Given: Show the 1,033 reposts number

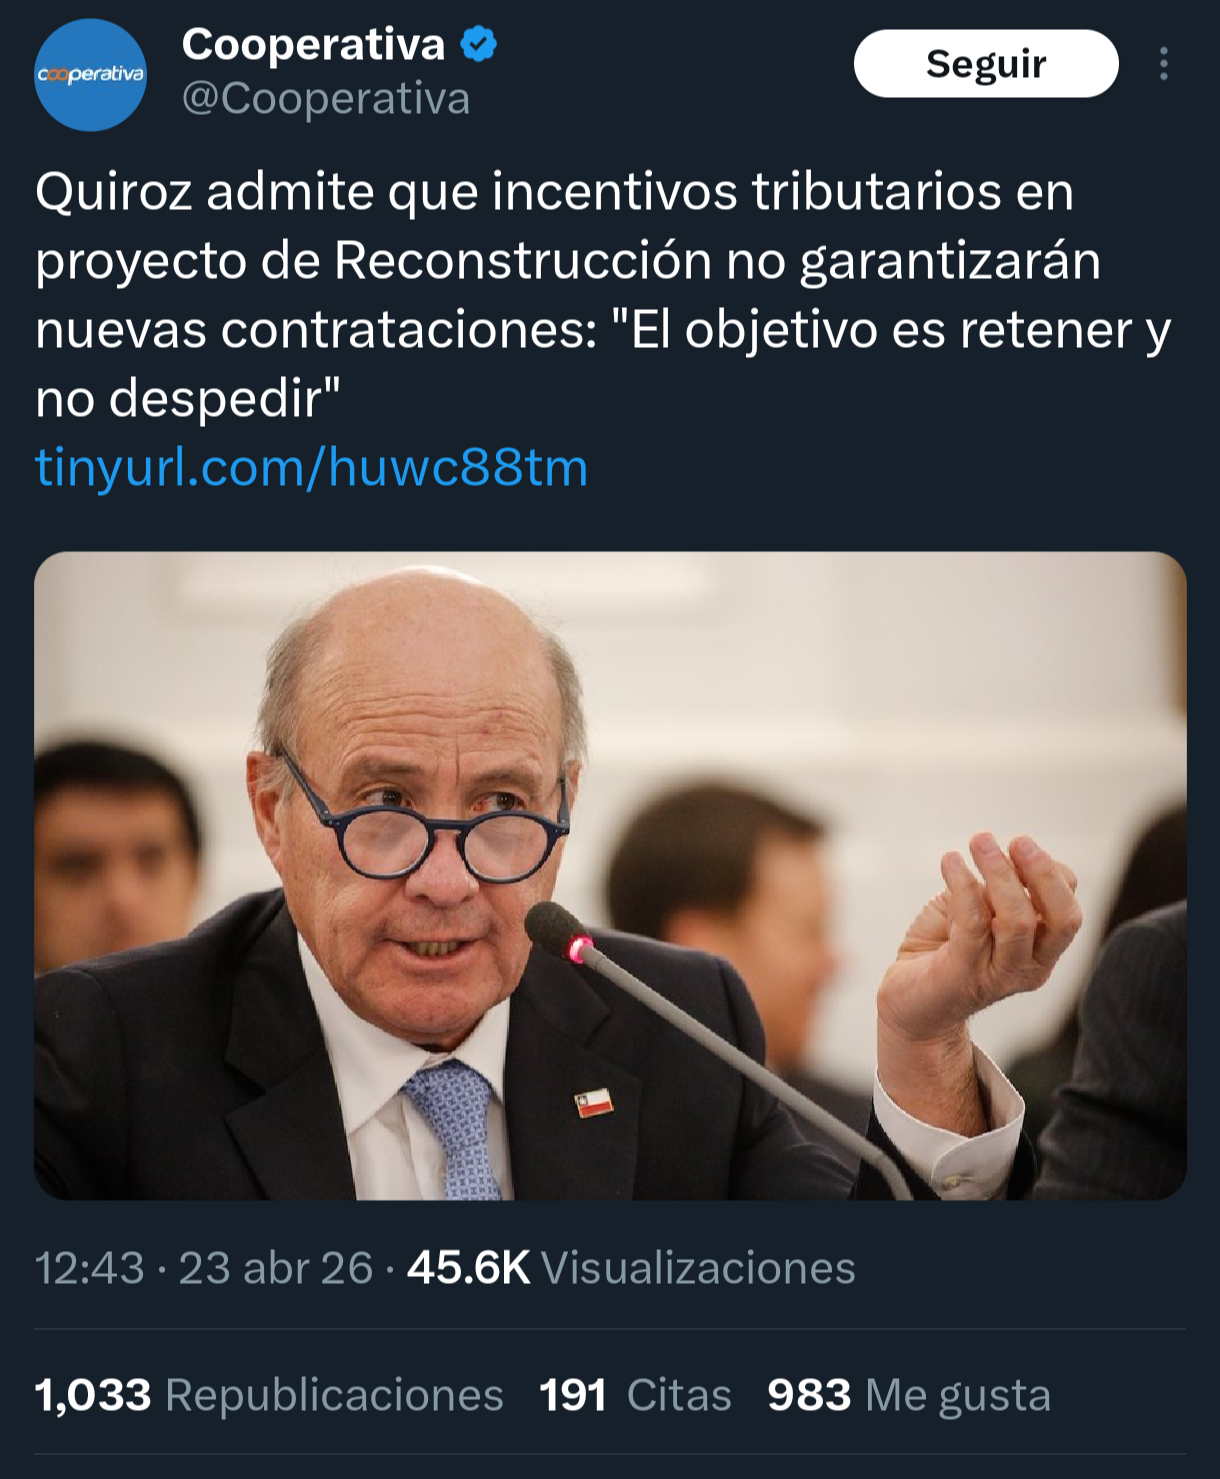Looking at the screenshot, I should point(93,1395).
